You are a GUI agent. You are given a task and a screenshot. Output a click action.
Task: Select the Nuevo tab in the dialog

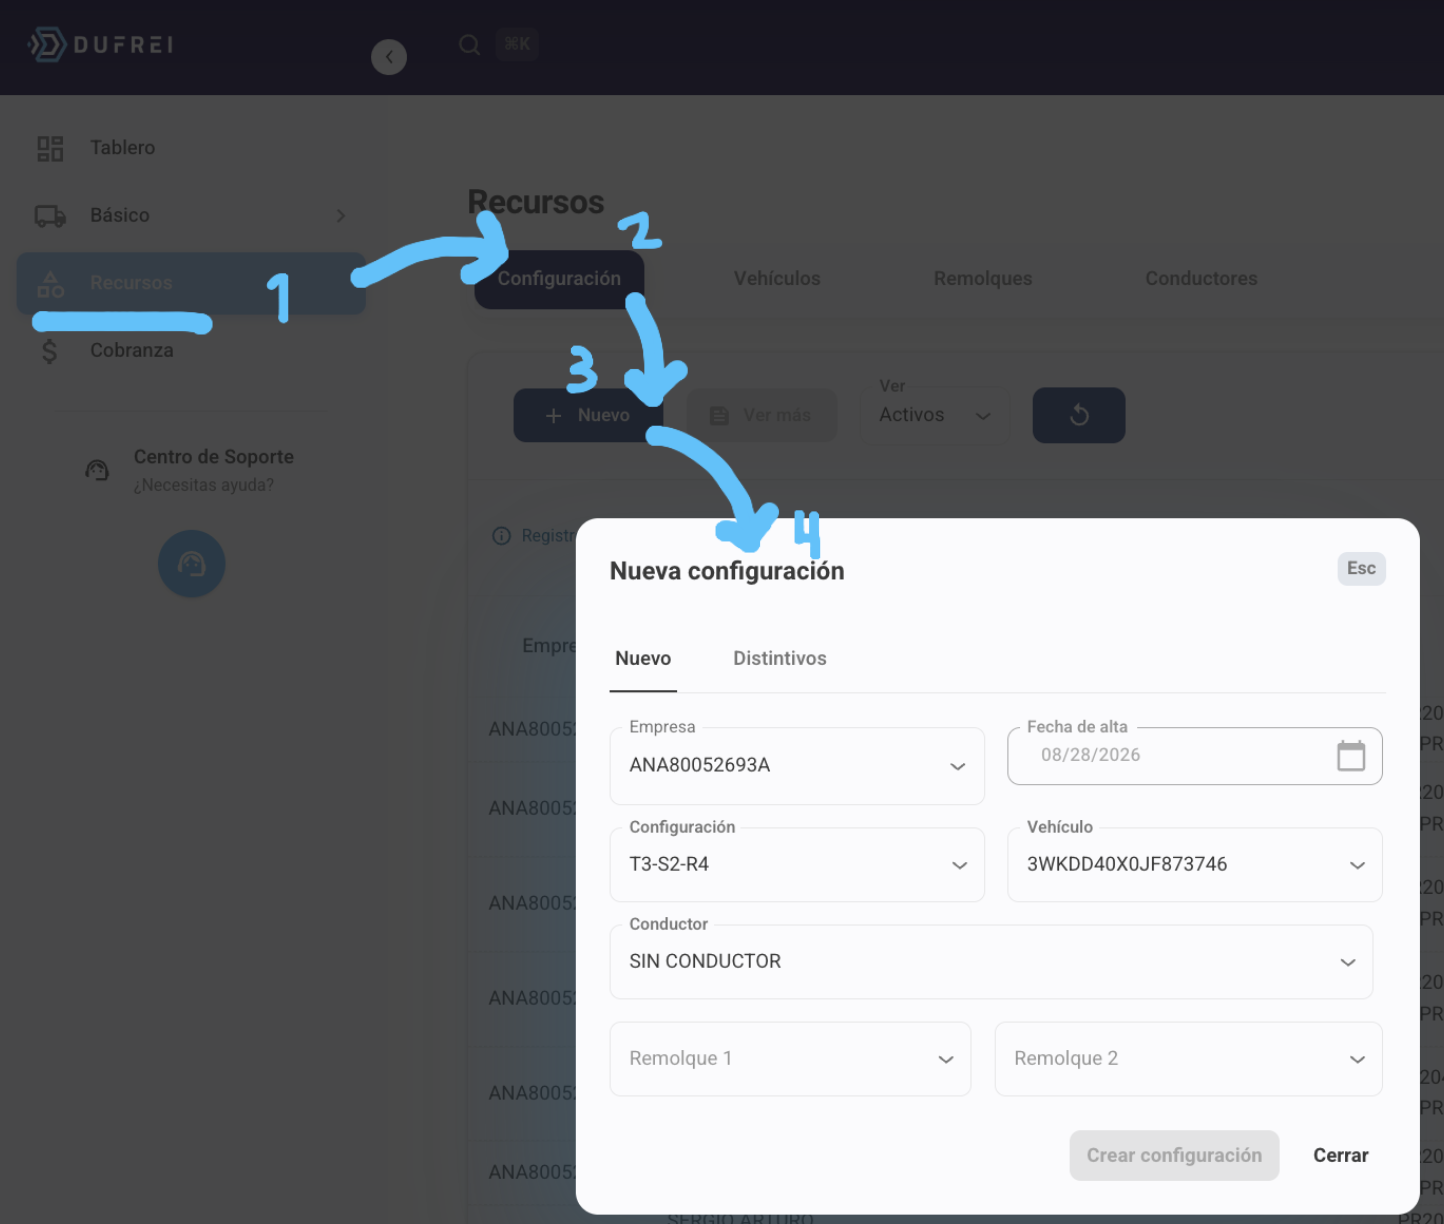pos(643,658)
